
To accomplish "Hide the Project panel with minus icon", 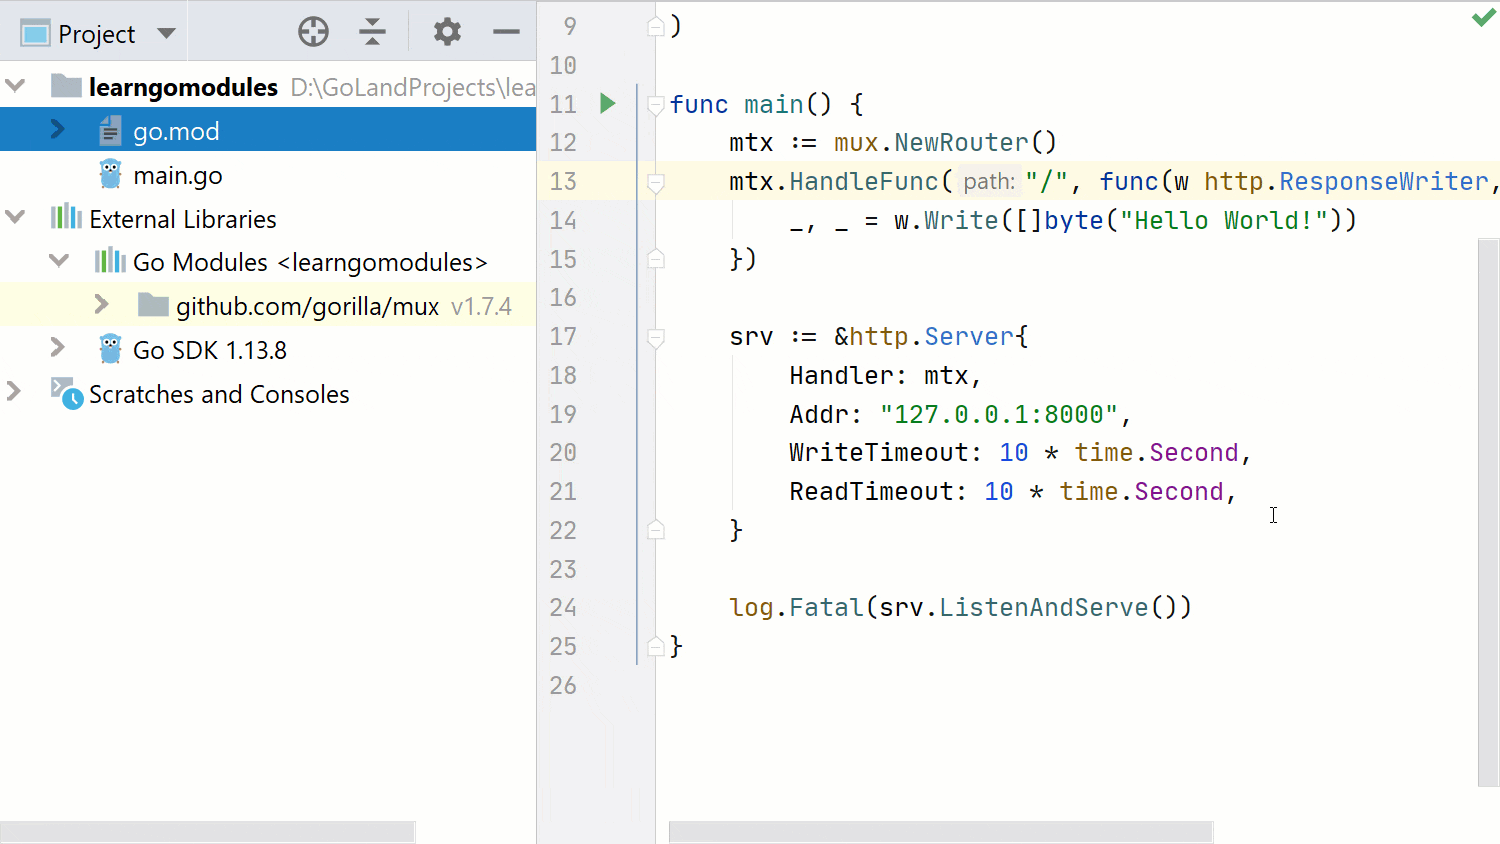I will (x=506, y=32).
